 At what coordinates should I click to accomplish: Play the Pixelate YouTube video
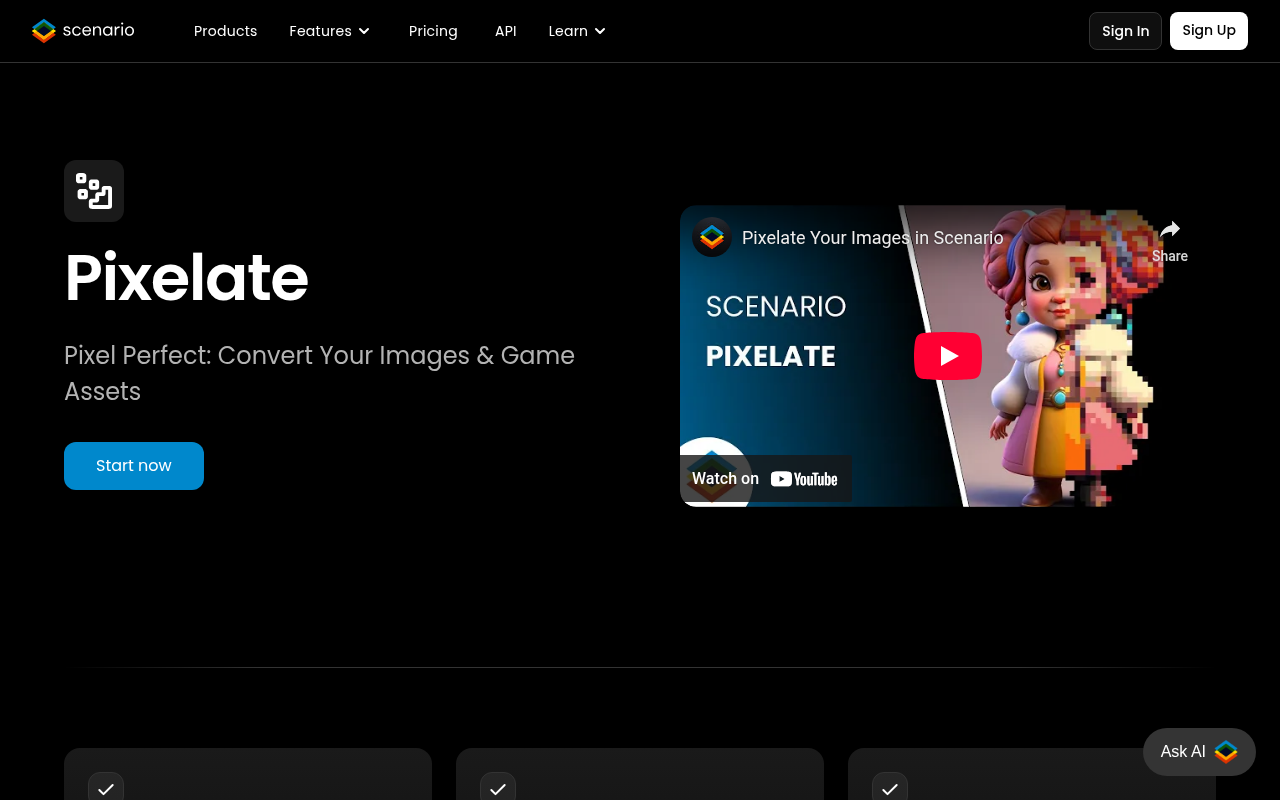coord(947,355)
